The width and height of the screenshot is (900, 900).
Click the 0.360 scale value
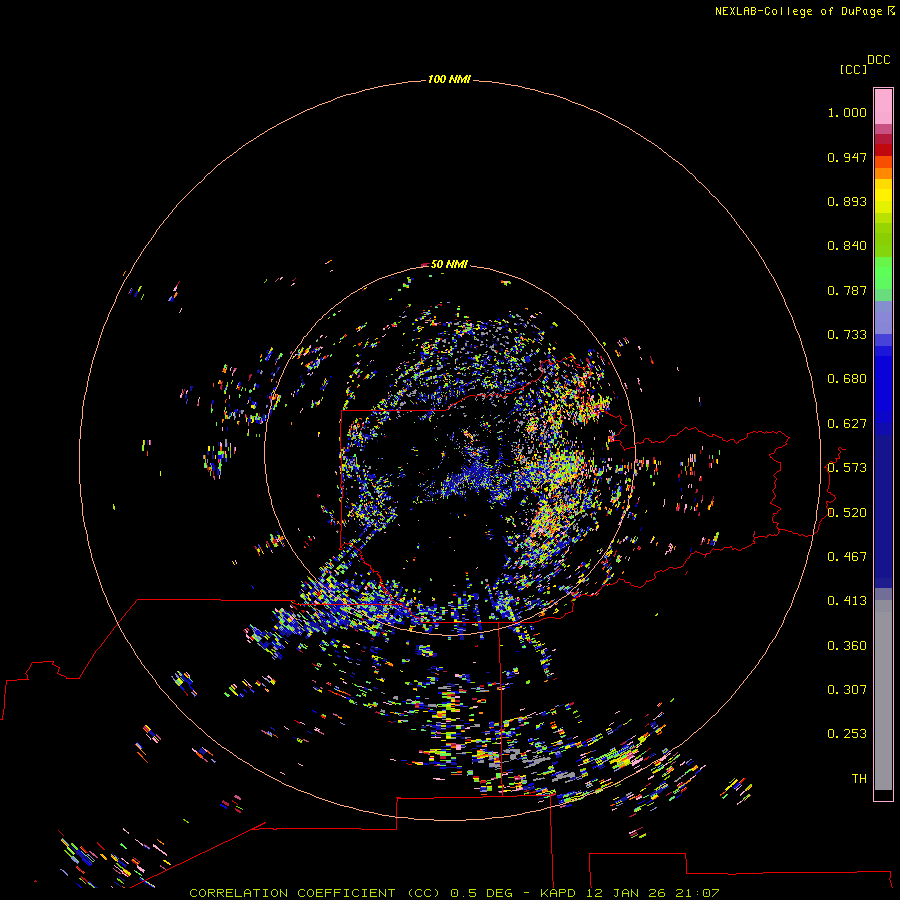tap(847, 646)
